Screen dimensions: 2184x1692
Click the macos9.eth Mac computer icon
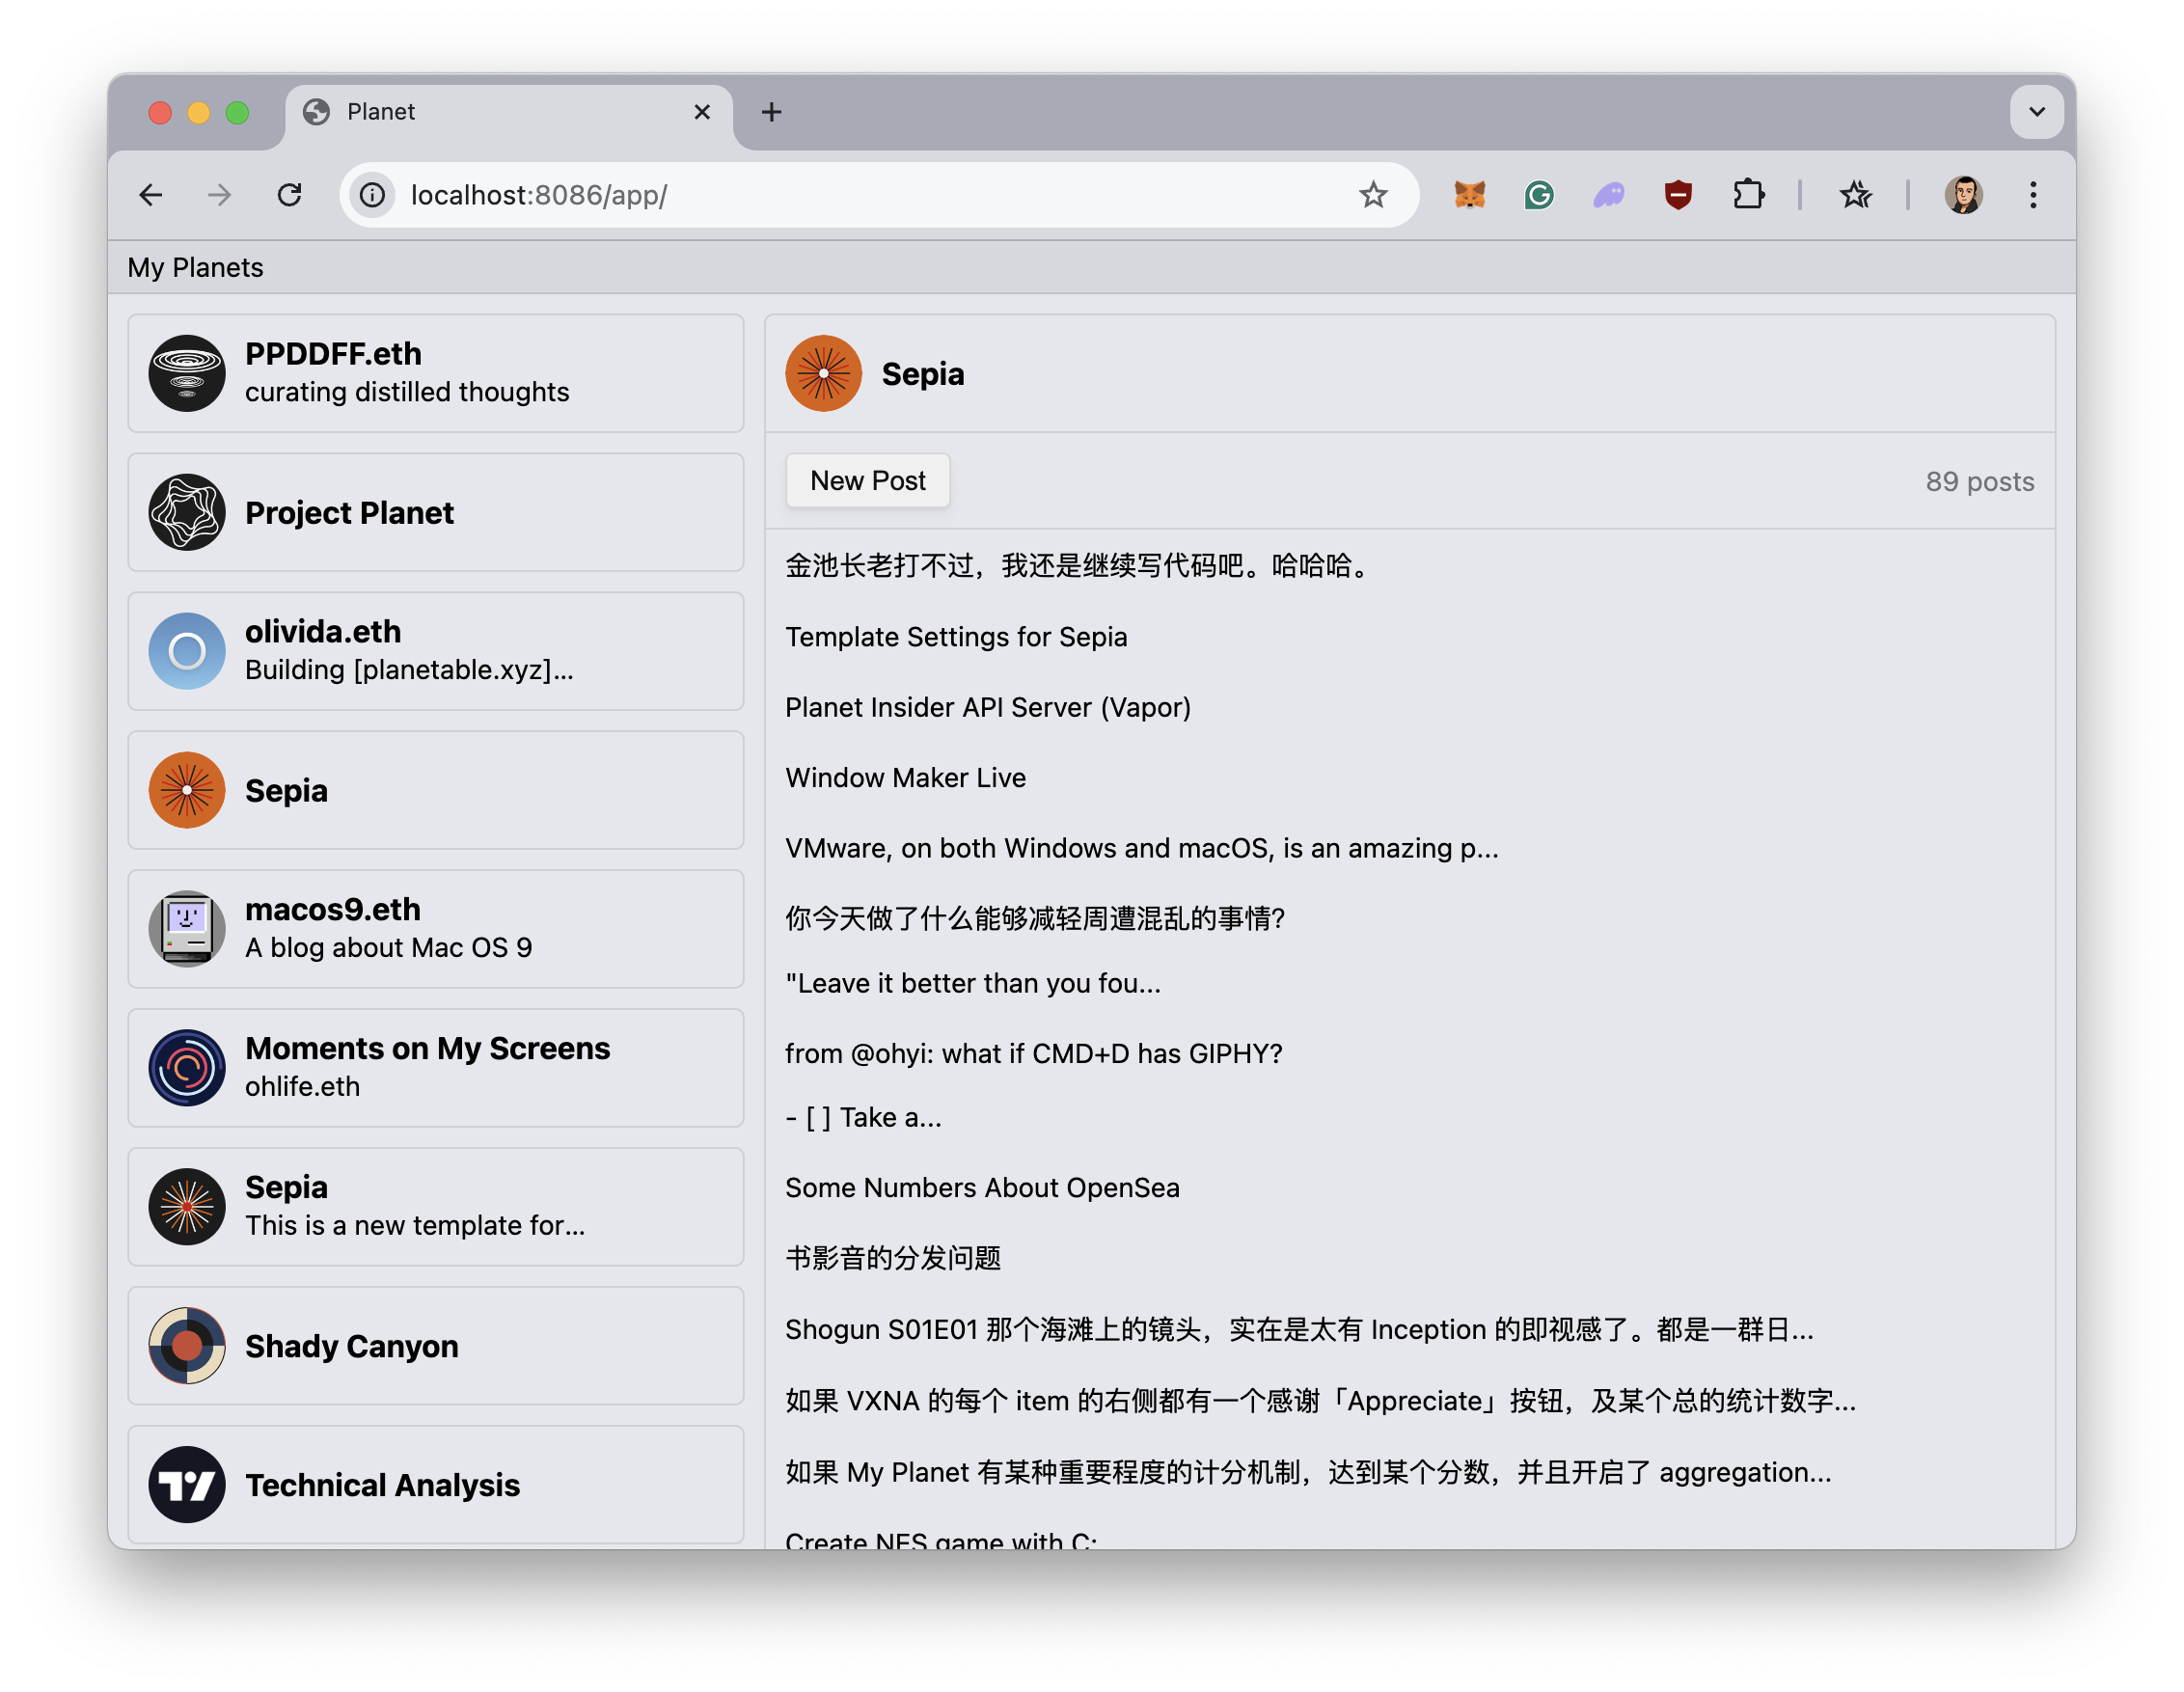(x=186, y=928)
